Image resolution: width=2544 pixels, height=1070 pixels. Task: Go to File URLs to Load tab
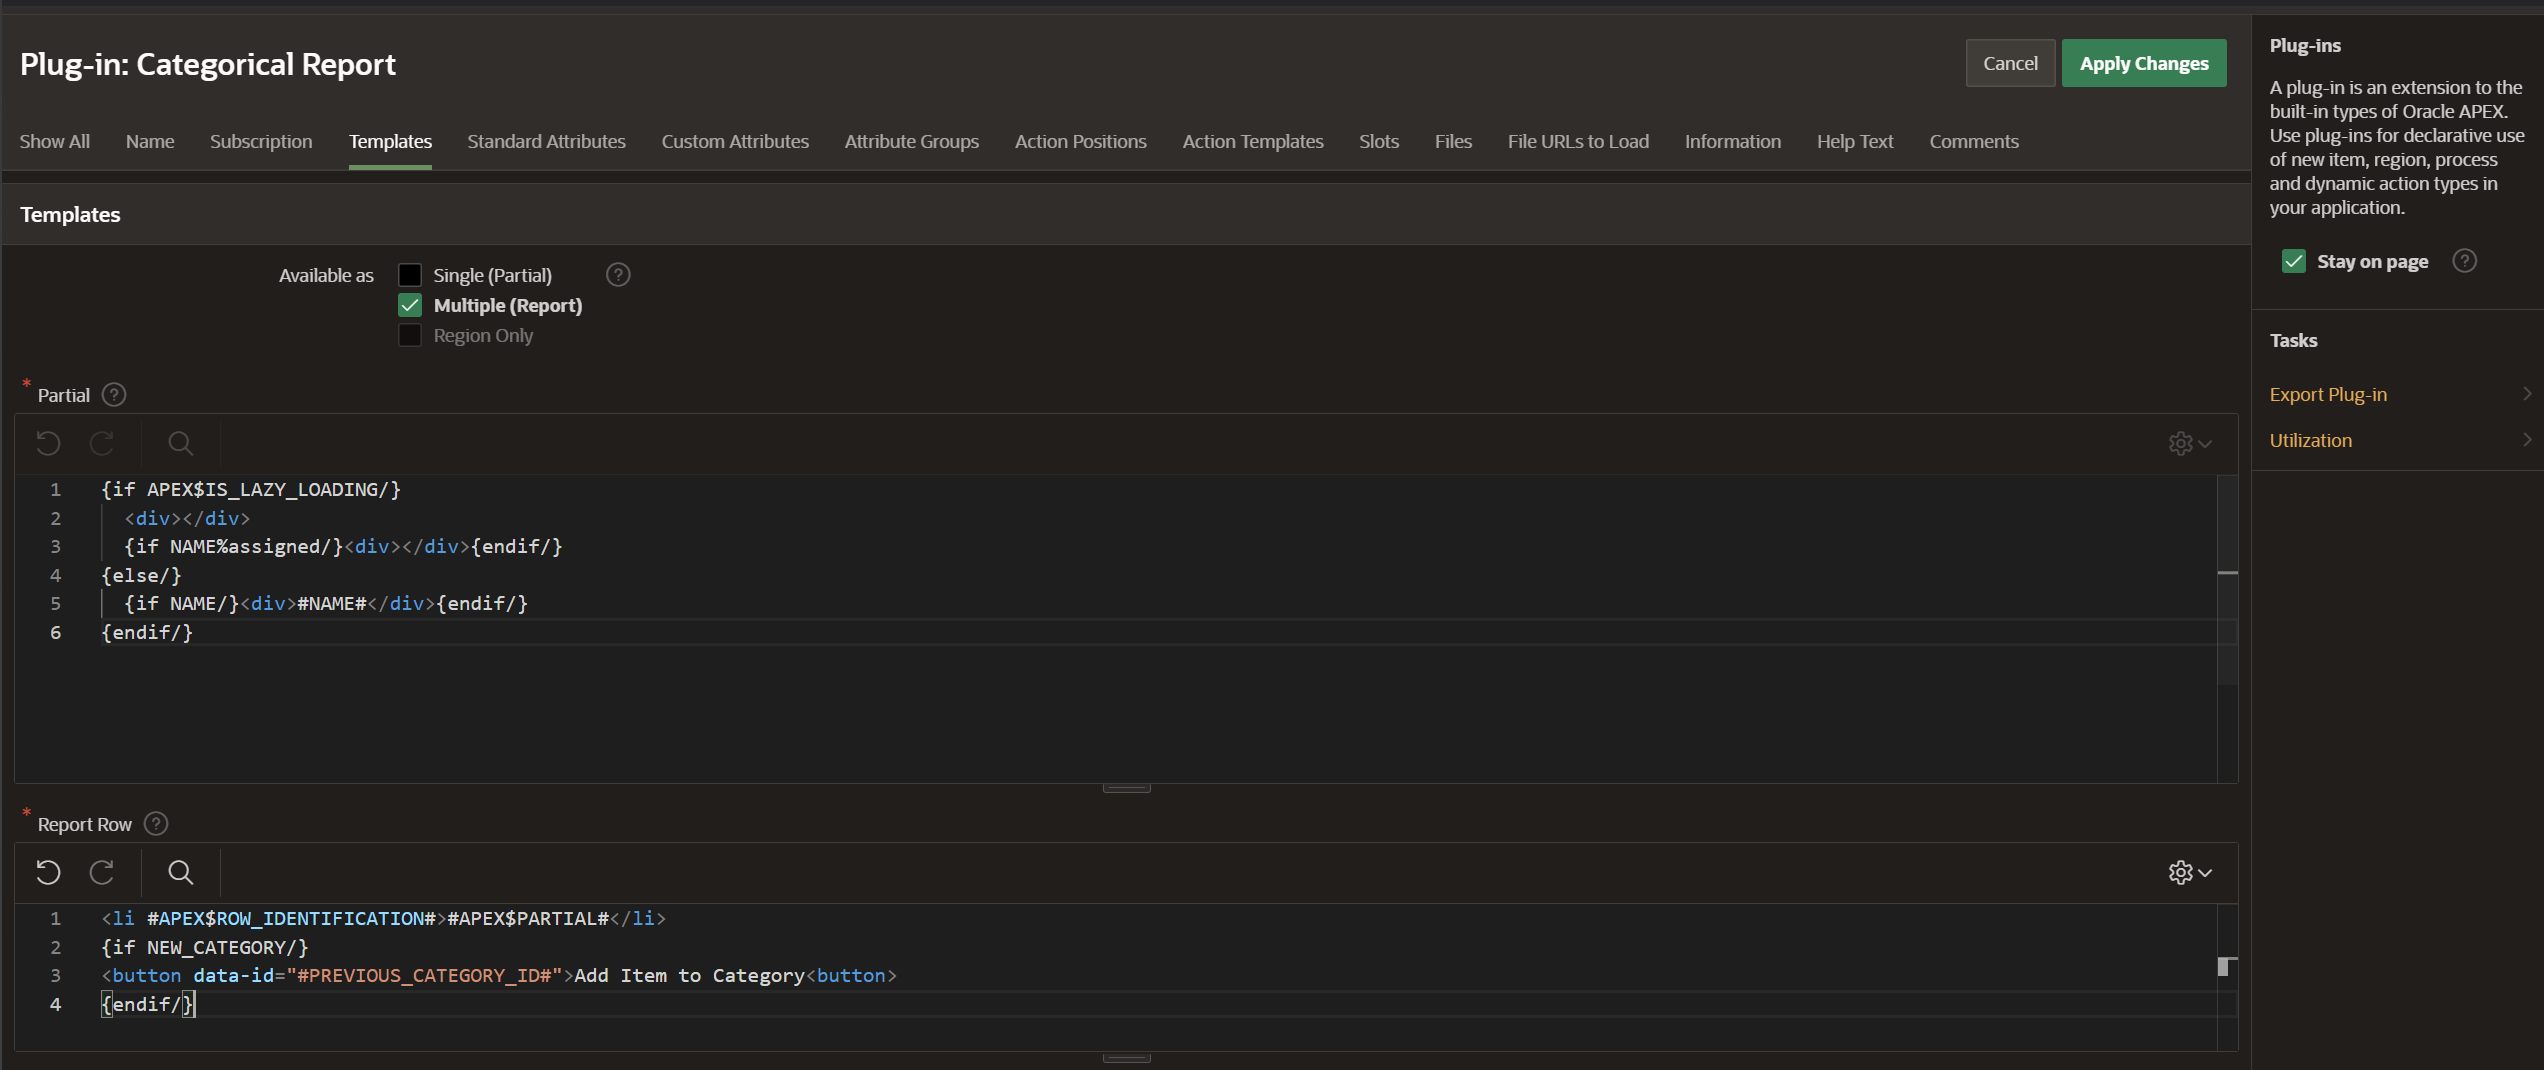click(x=1578, y=142)
